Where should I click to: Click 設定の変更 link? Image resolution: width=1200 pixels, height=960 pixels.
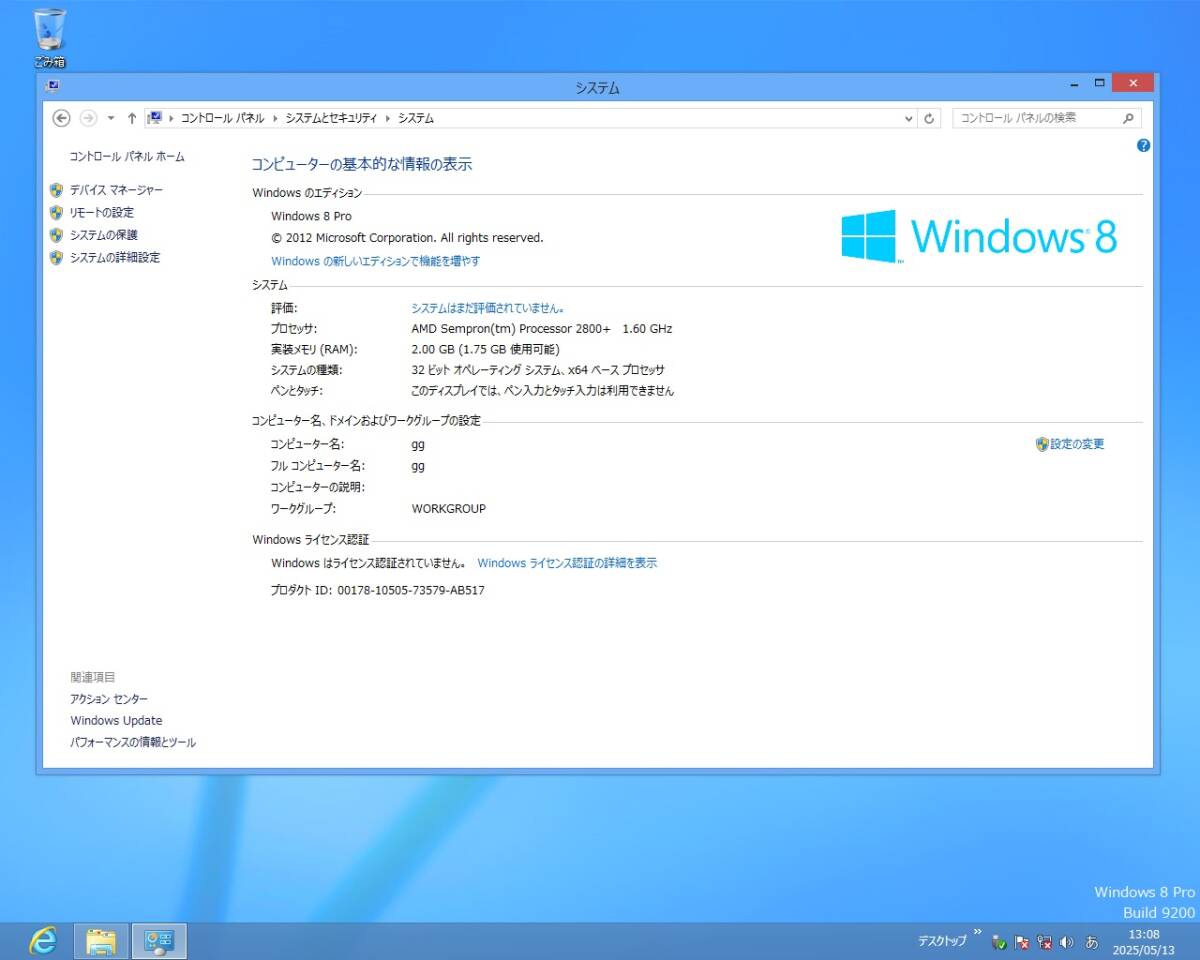(1077, 444)
